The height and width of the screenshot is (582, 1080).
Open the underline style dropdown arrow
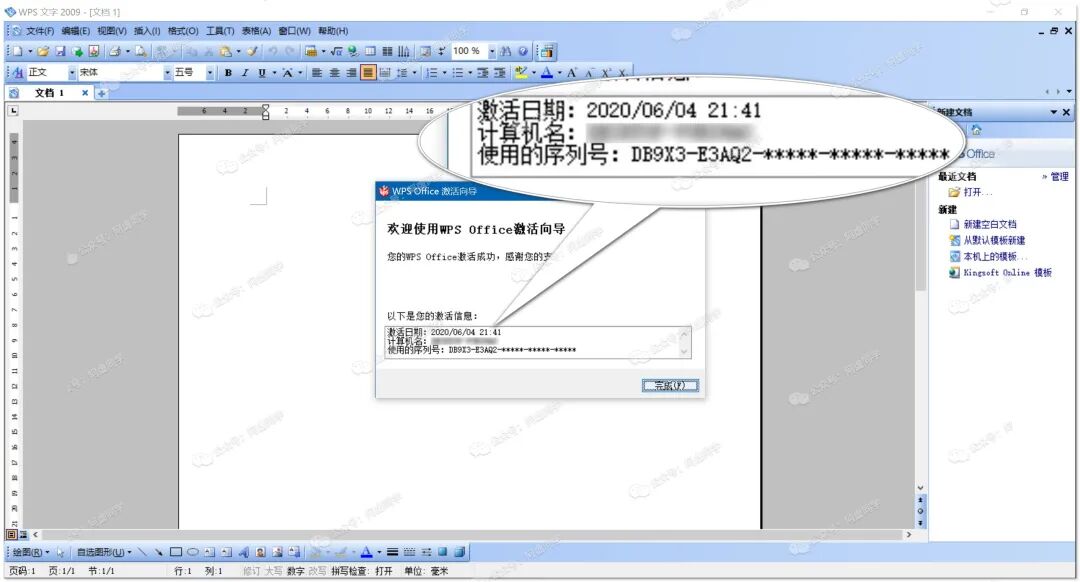[x=274, y=72]
